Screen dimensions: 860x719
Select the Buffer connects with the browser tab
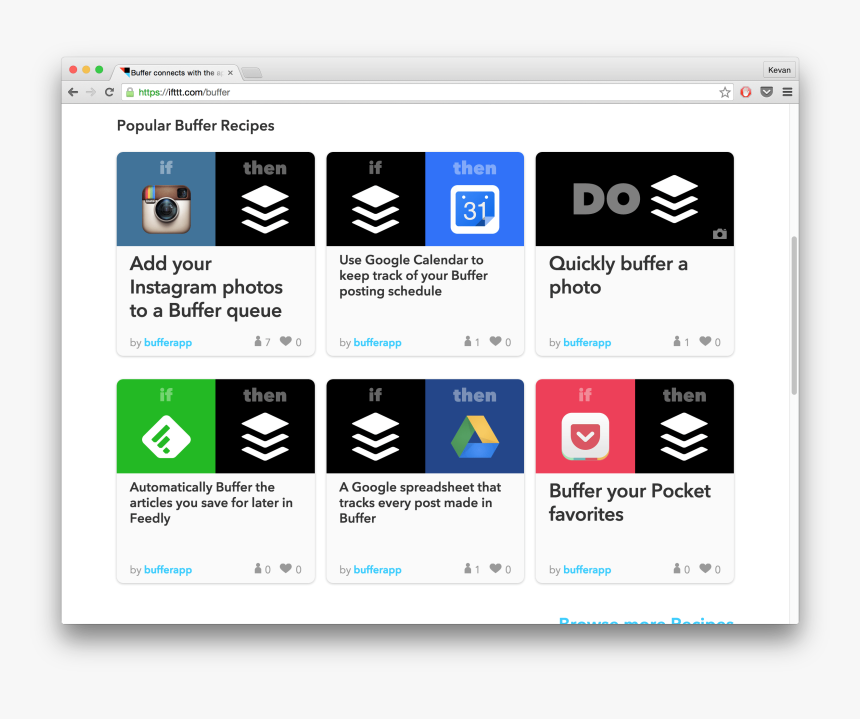tap(176, 72)
